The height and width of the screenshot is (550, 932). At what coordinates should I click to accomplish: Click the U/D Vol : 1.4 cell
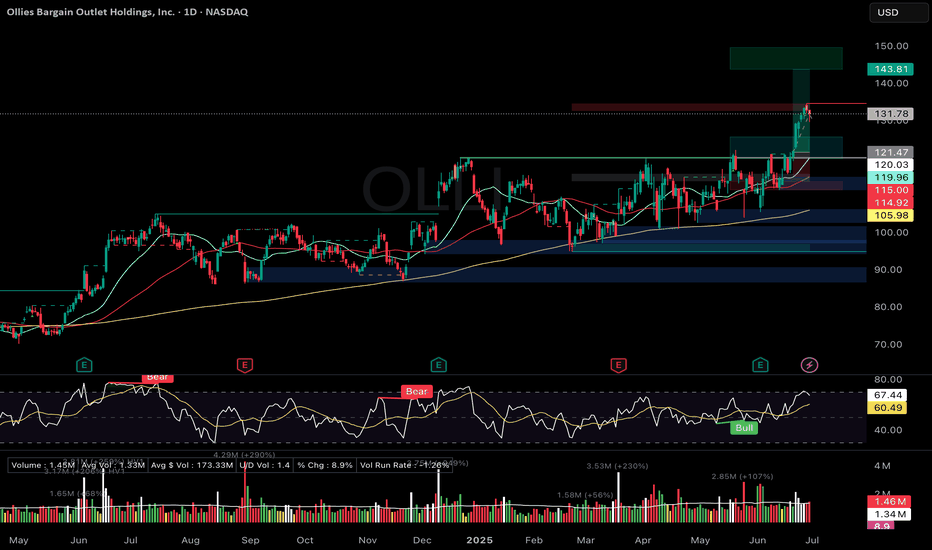point(265,465)
